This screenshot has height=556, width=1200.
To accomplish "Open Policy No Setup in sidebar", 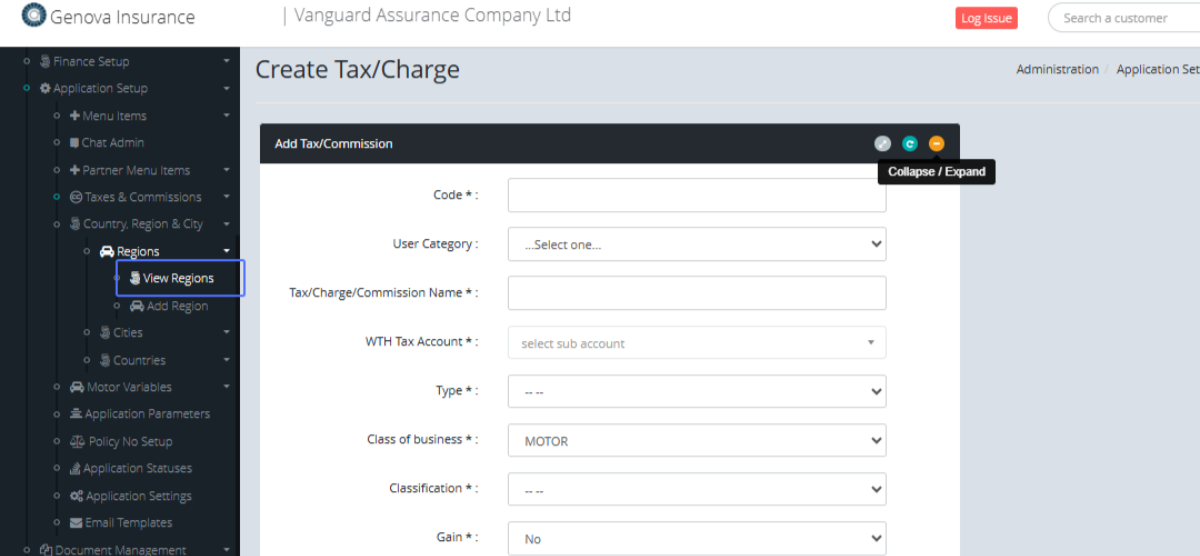I will 130,441.
